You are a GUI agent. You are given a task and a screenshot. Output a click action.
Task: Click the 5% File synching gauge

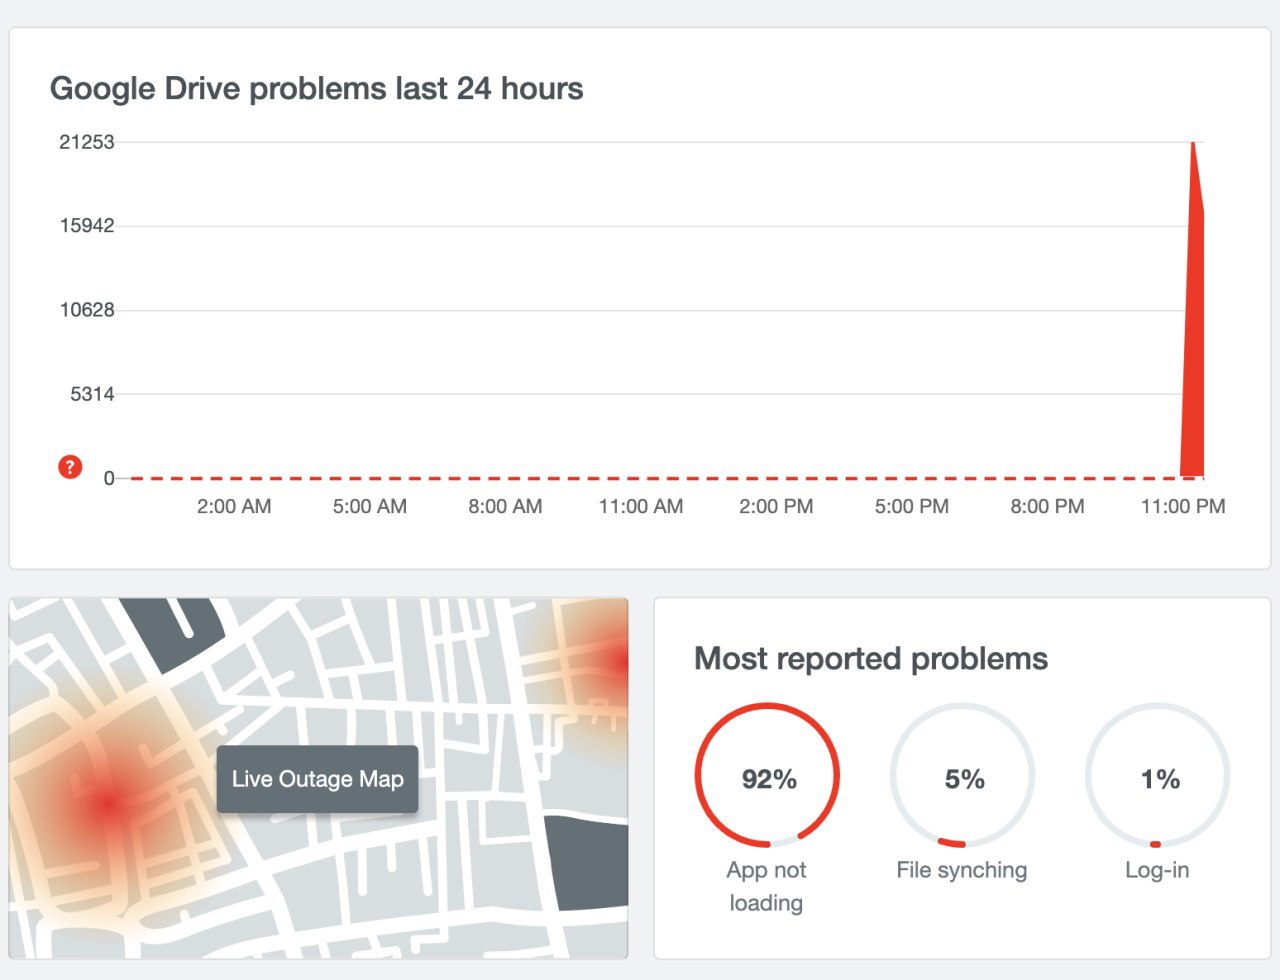[962, 776]
